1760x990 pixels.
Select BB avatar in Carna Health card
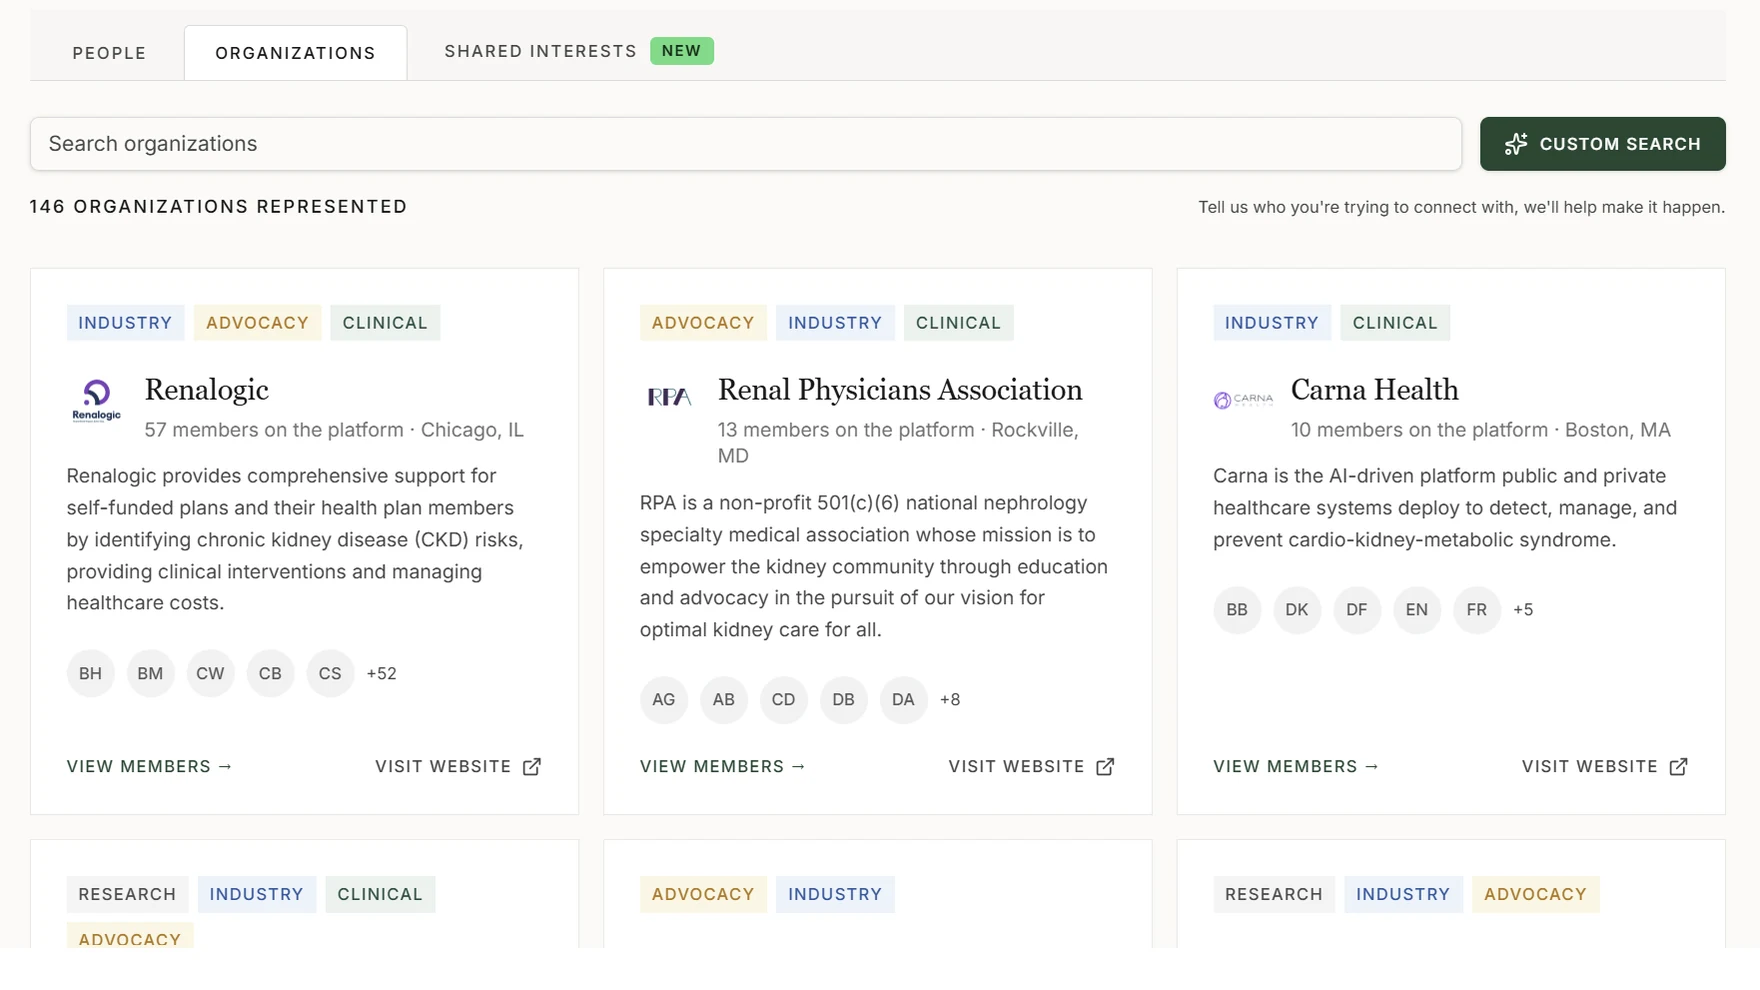pos(1237,610)
